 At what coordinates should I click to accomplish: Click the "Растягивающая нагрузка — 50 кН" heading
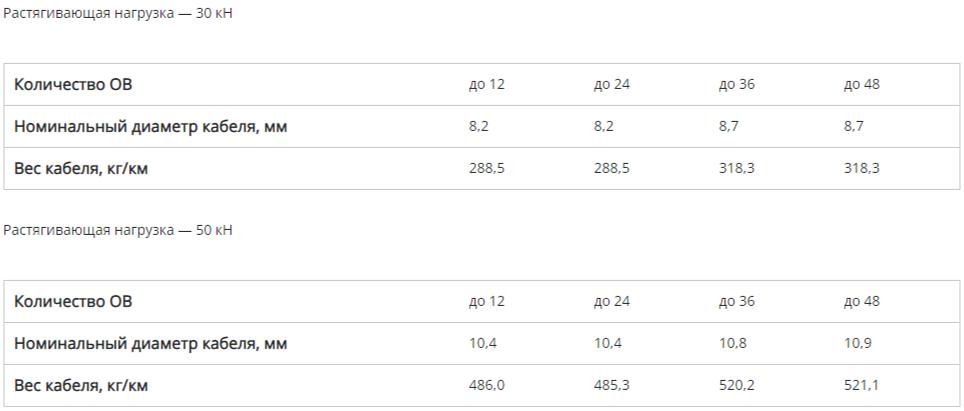(x=118, y=230)
